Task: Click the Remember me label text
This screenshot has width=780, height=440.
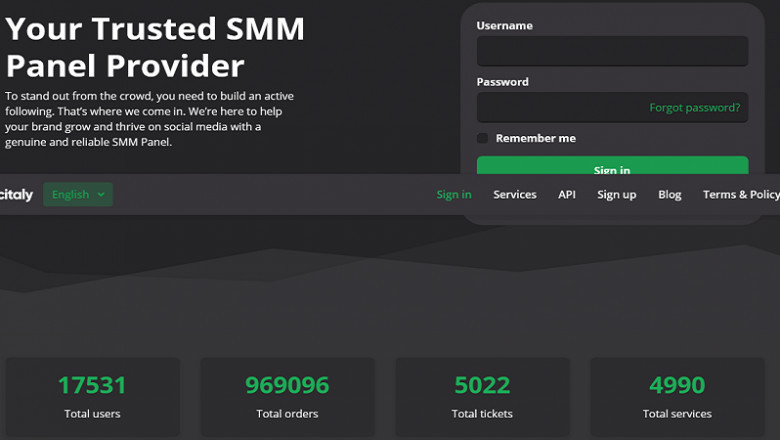Action: click(536, 138)
